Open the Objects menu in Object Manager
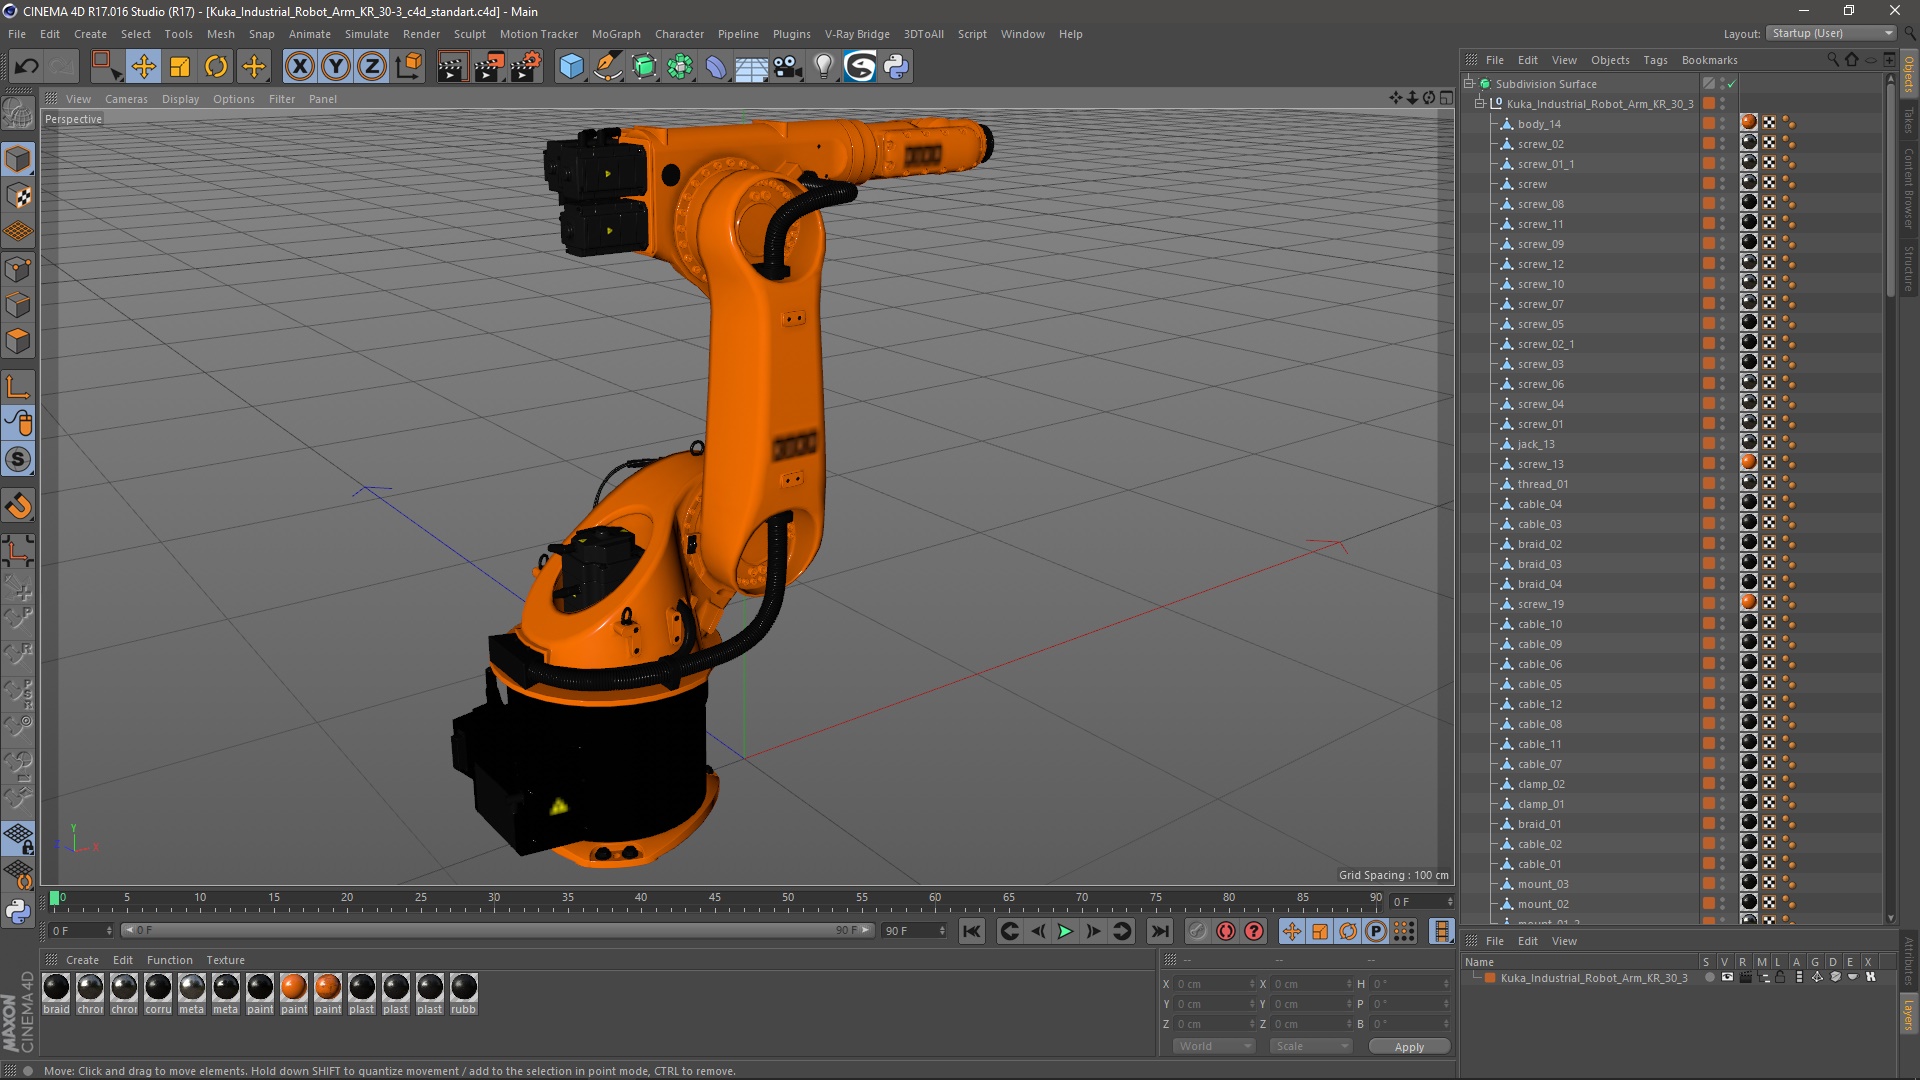The height and width of the screenshot is (1080, 1920). 1610,60
